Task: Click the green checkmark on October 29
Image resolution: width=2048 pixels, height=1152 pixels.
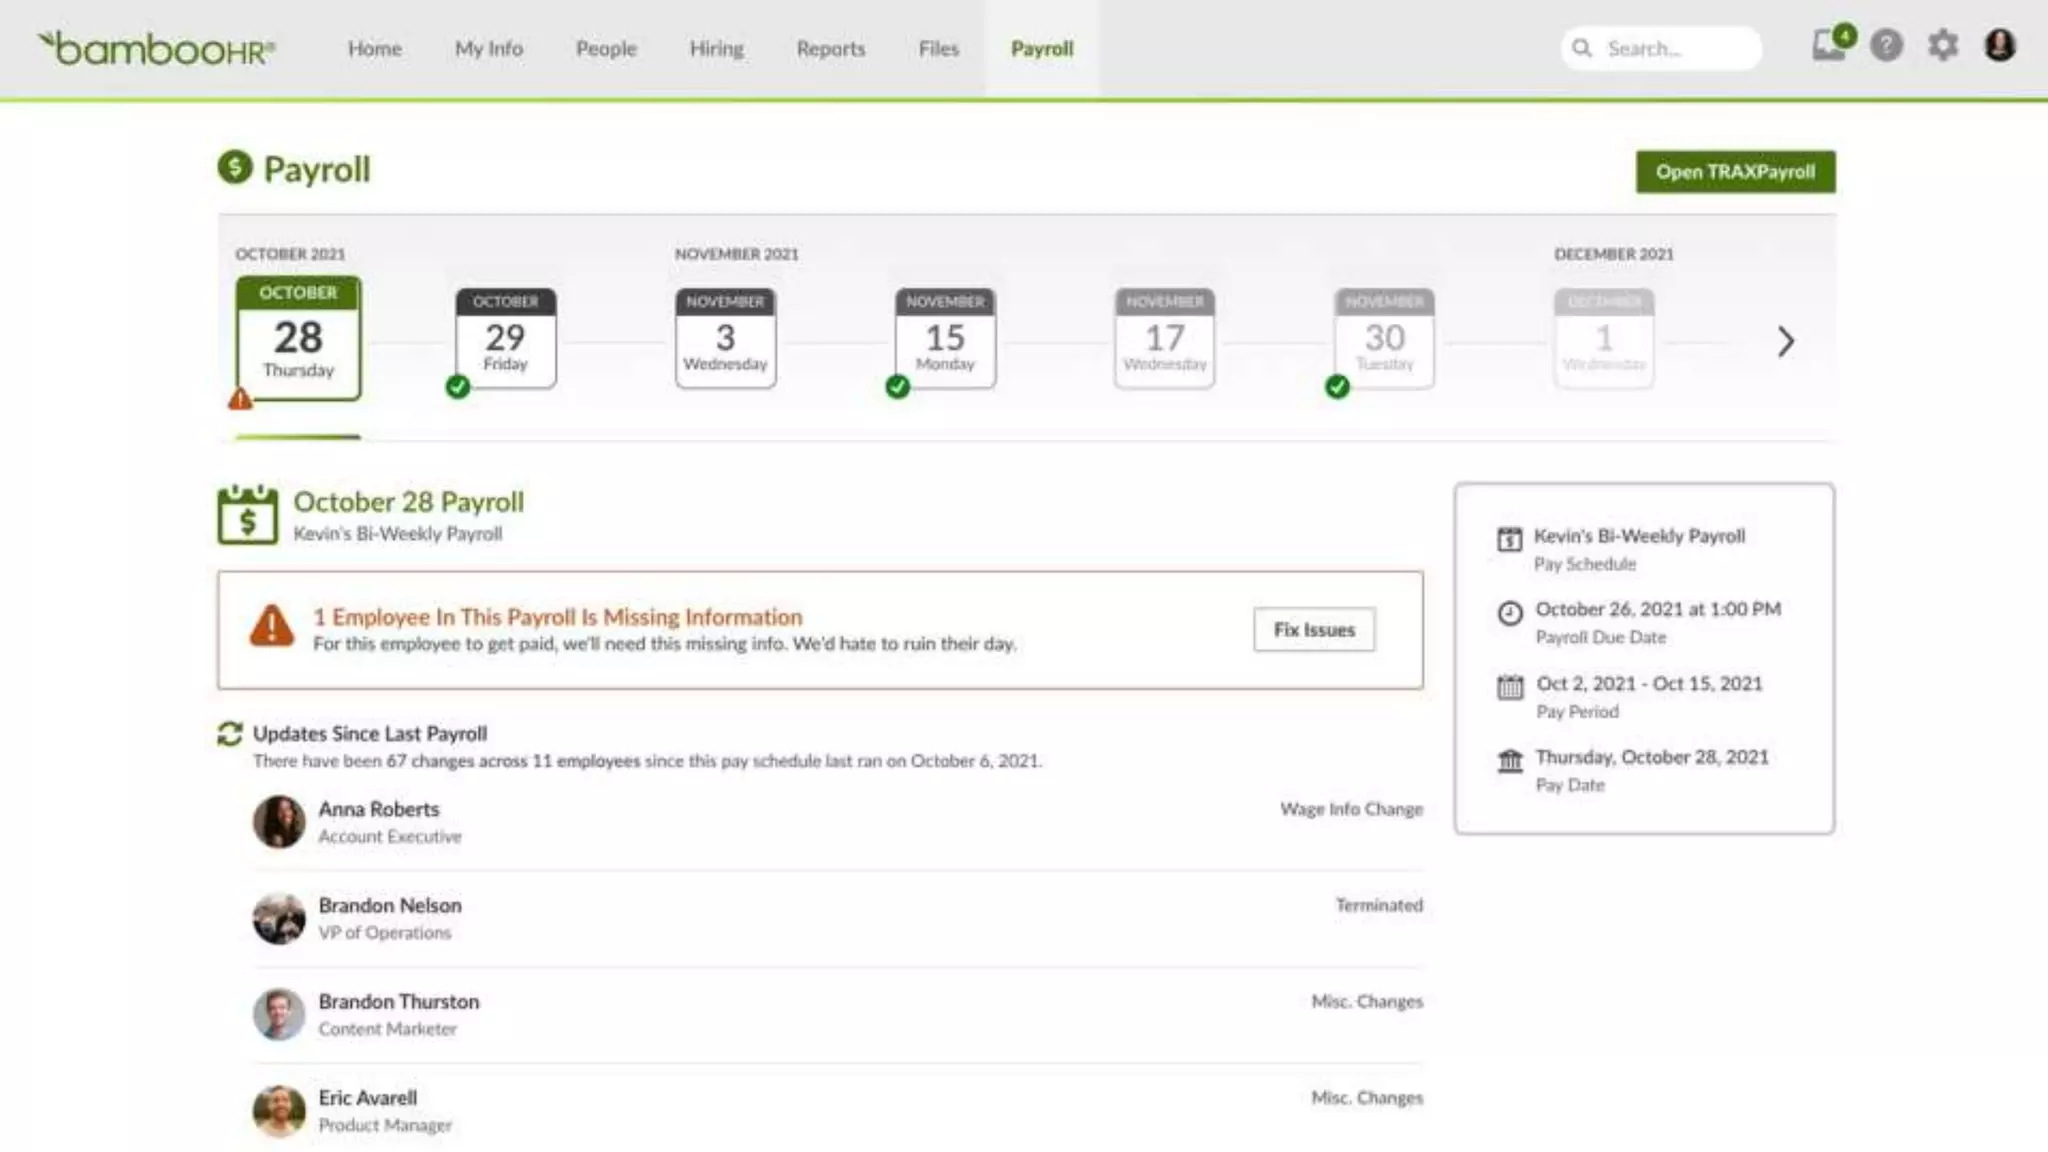Action: pos(458,387)
